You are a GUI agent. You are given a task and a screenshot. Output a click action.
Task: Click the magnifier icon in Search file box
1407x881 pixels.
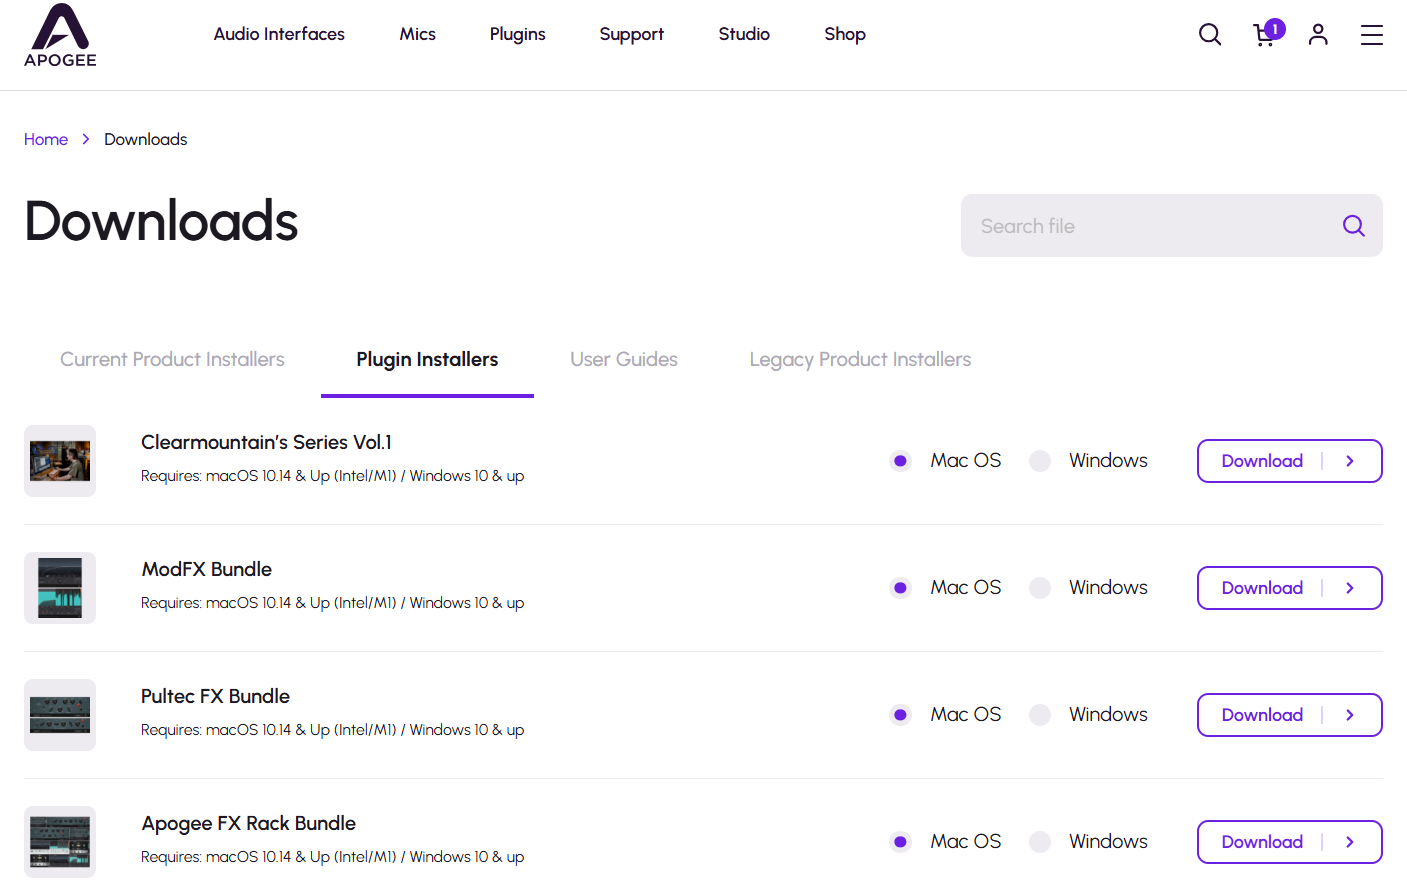tap(1354, 226)
